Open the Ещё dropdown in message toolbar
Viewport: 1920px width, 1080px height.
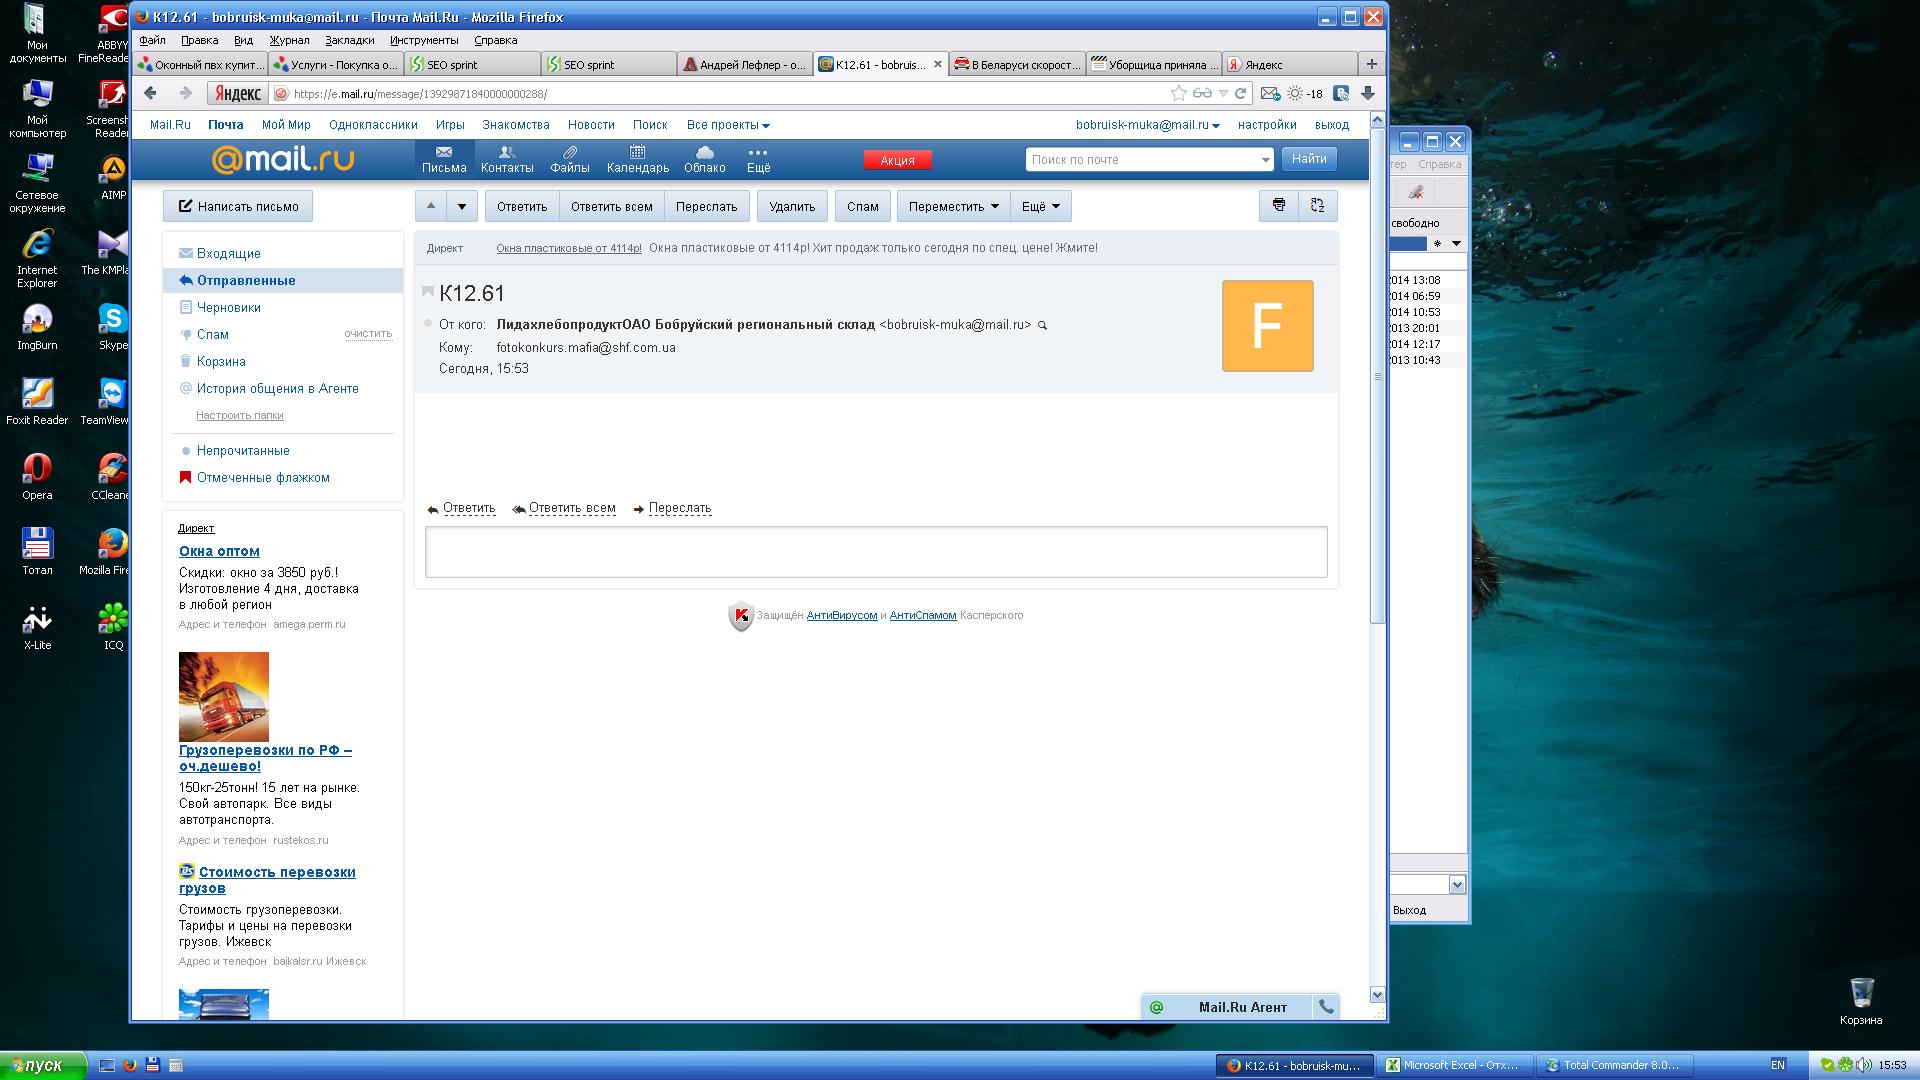coord(1040,206)
